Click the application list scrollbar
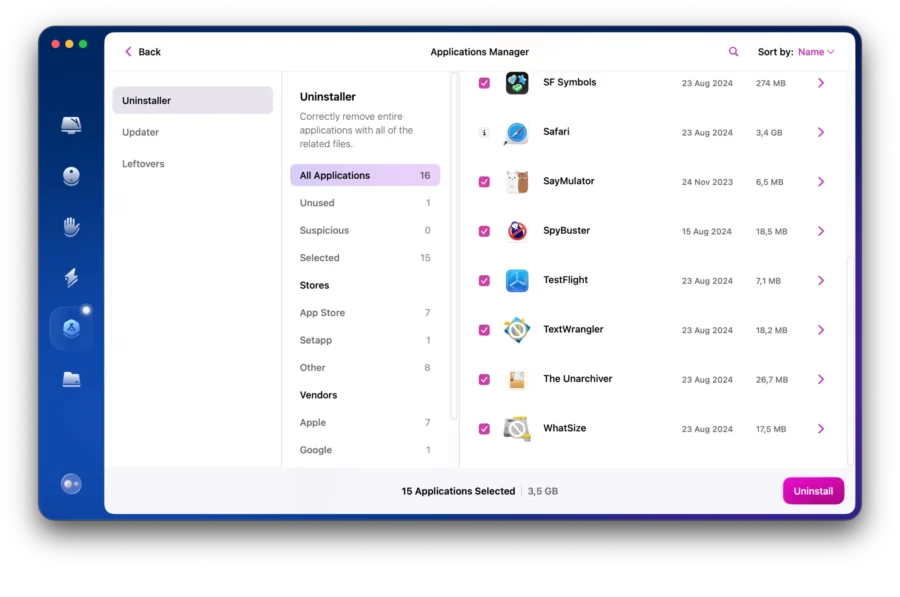Screen dimensions: 900x597 850,359
